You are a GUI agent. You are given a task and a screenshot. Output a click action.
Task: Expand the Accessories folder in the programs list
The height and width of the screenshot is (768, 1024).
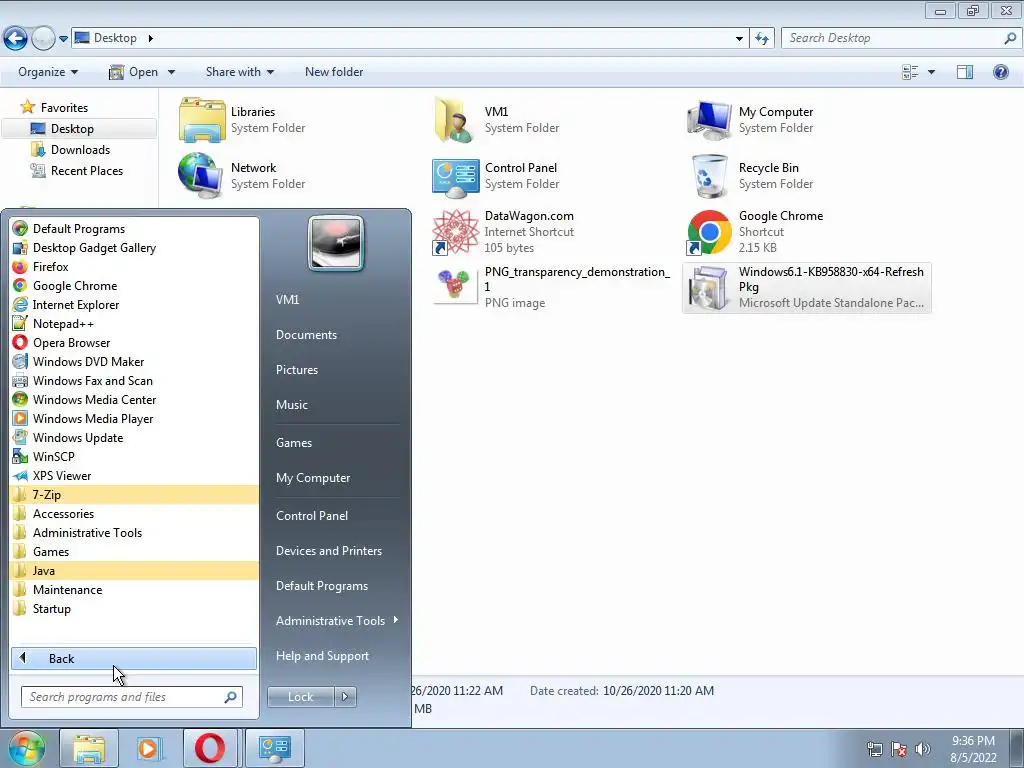134,513
